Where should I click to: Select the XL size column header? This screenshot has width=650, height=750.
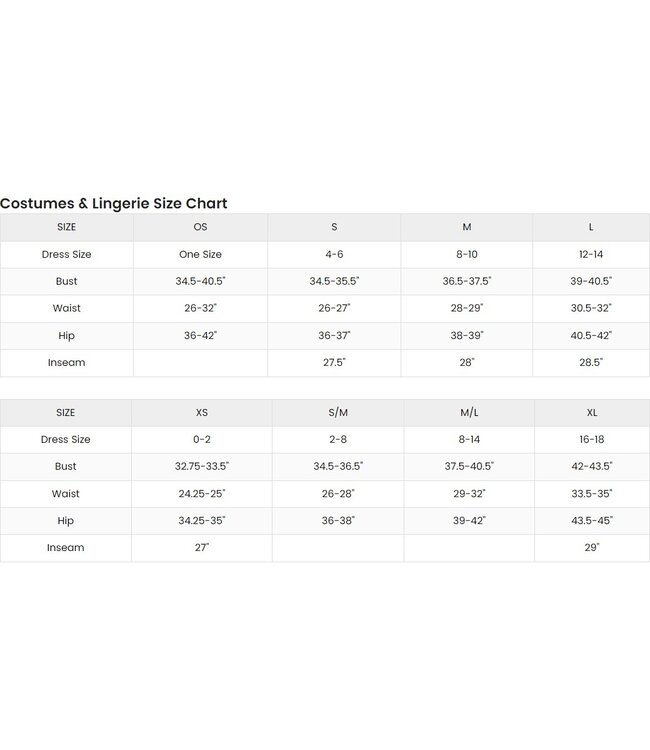(x=591, y=412)
